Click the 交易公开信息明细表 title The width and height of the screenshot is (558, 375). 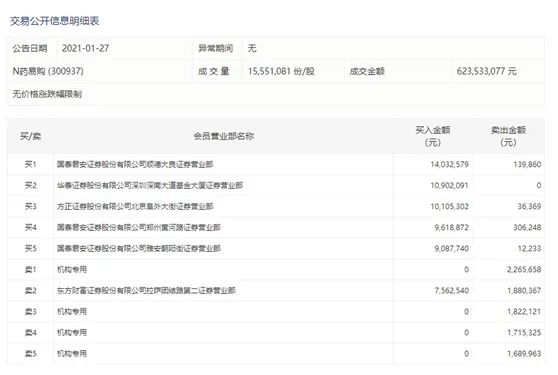coord(54,21)
